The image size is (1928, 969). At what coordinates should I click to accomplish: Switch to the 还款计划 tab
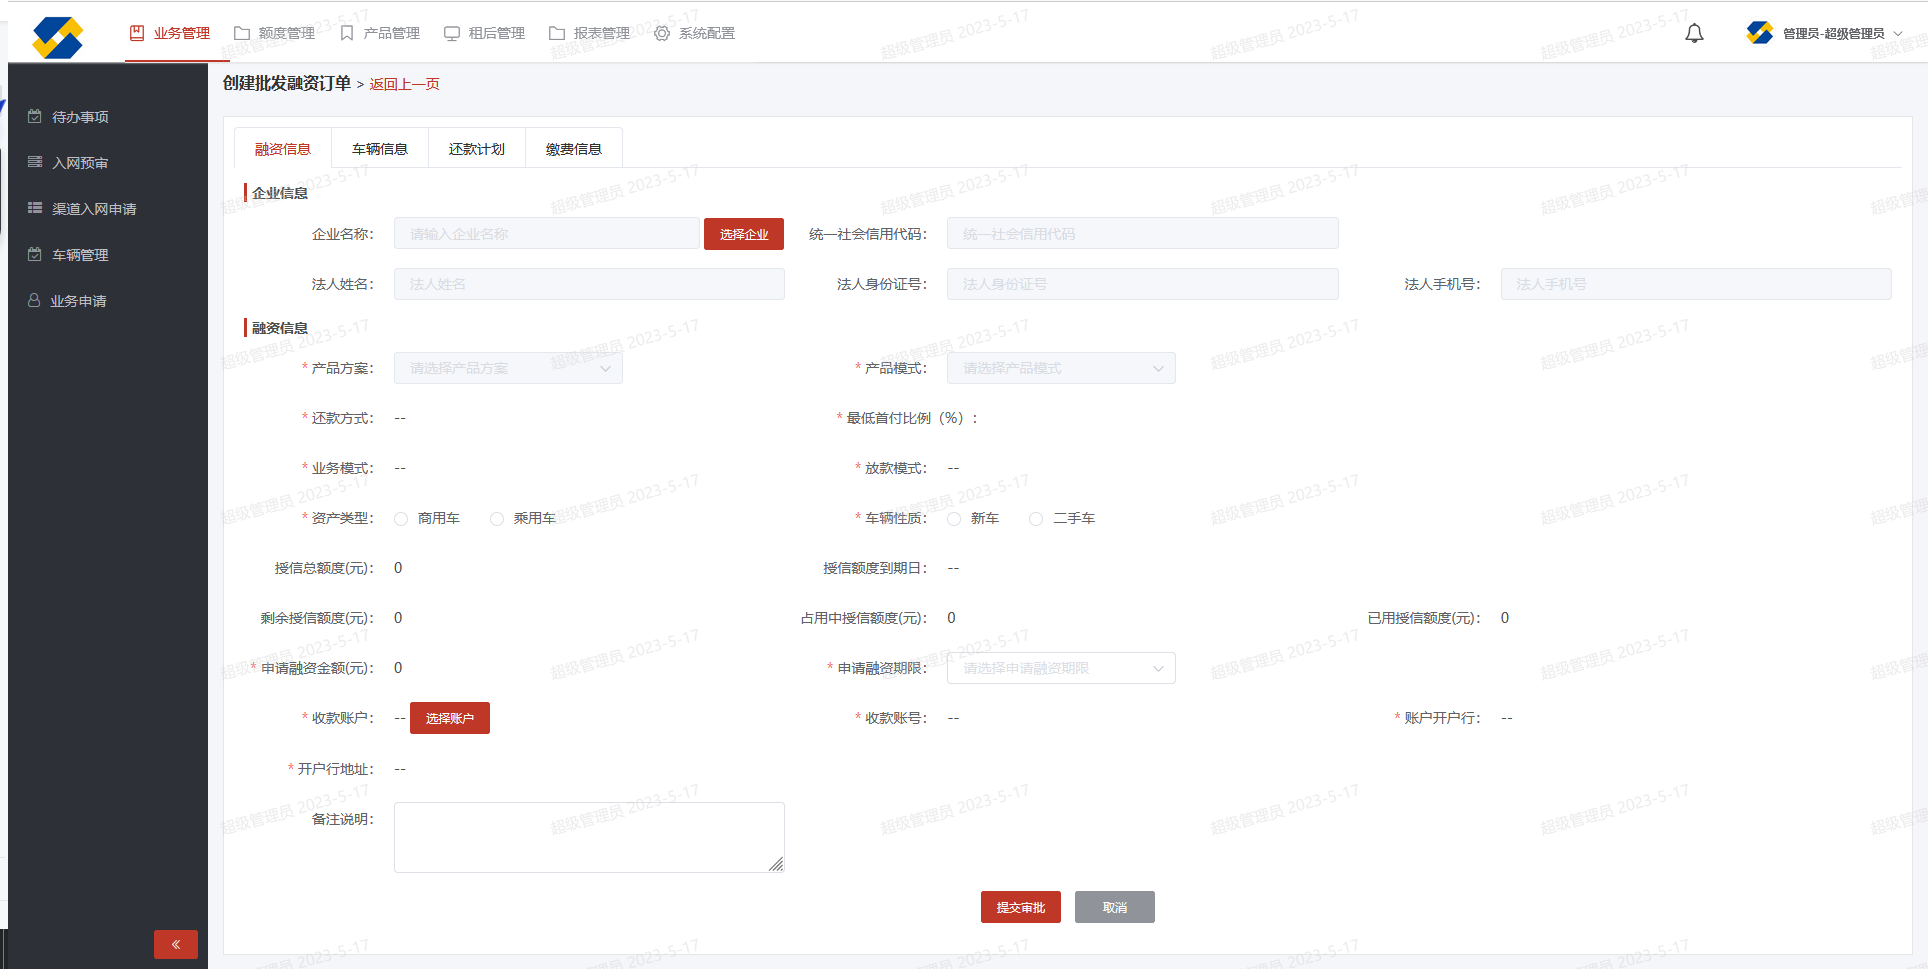477,149
